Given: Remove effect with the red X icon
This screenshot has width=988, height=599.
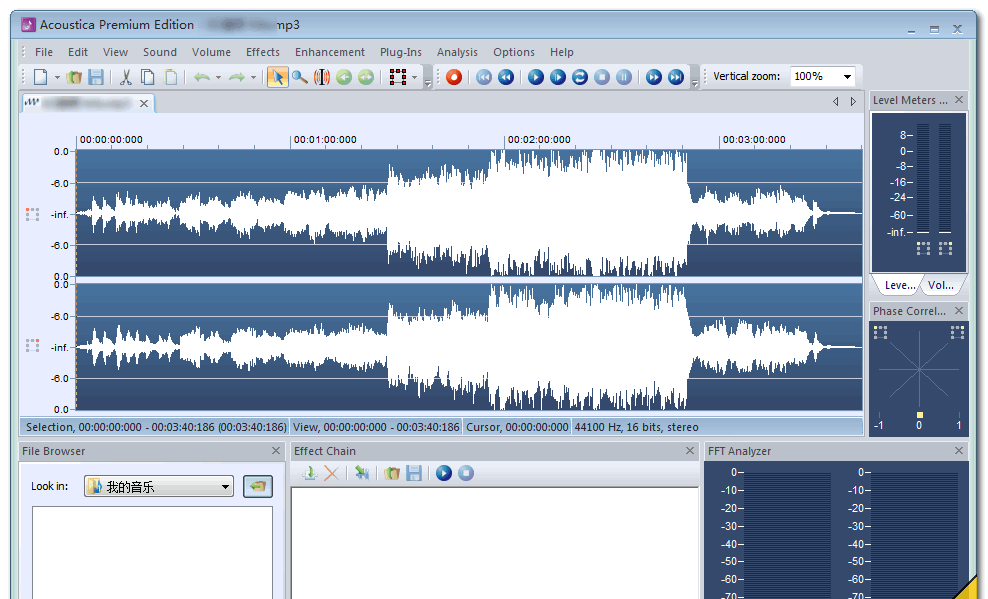Looking at the screenshot, I should [331, 473].
